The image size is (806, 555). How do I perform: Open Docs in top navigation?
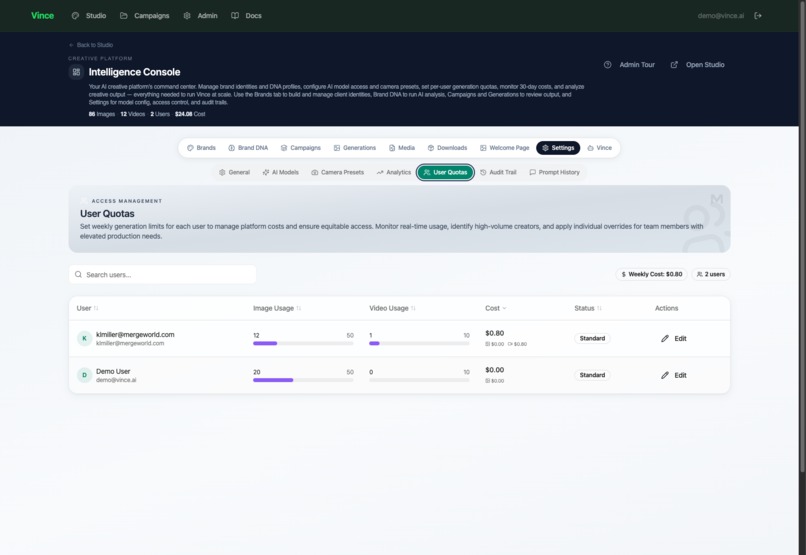(246, 15)
